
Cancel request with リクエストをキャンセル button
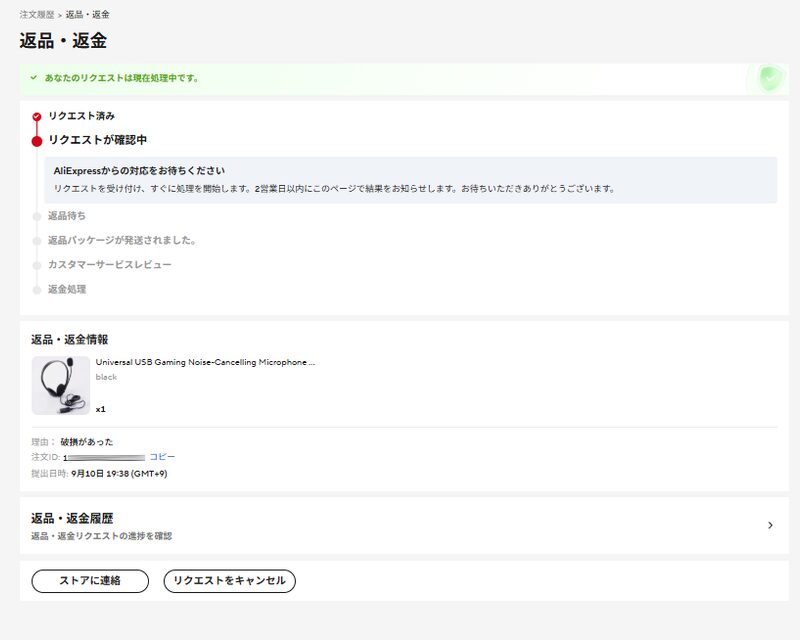(230, 581)
